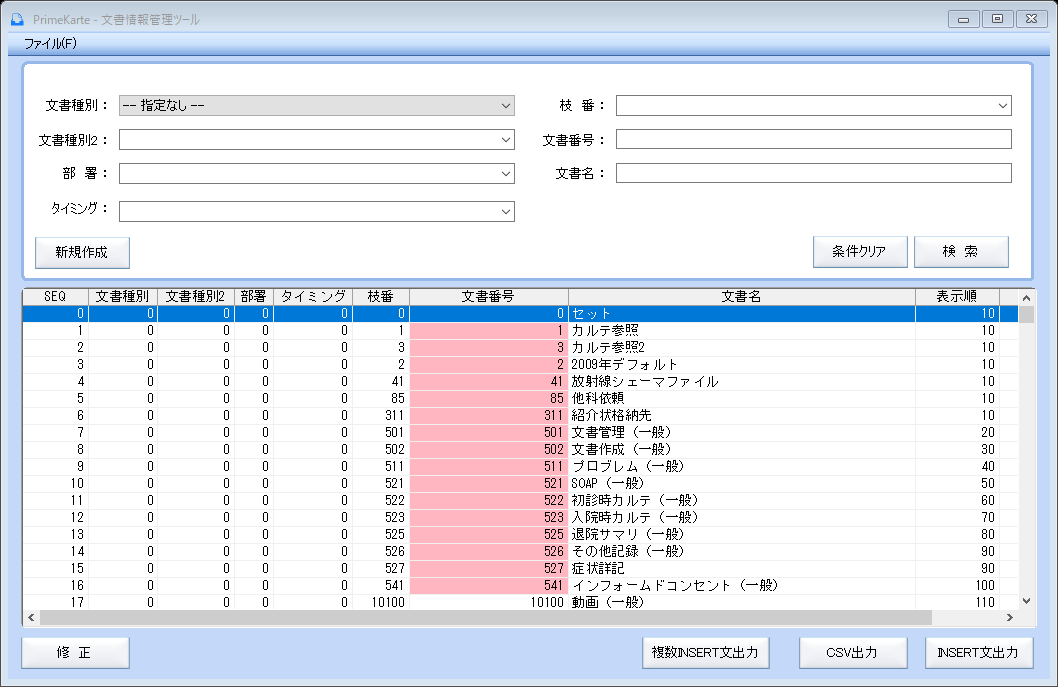This screenshot has width=1058, height=687.
Task: Click the 枝番 column header
Action: tap(381, 297)
